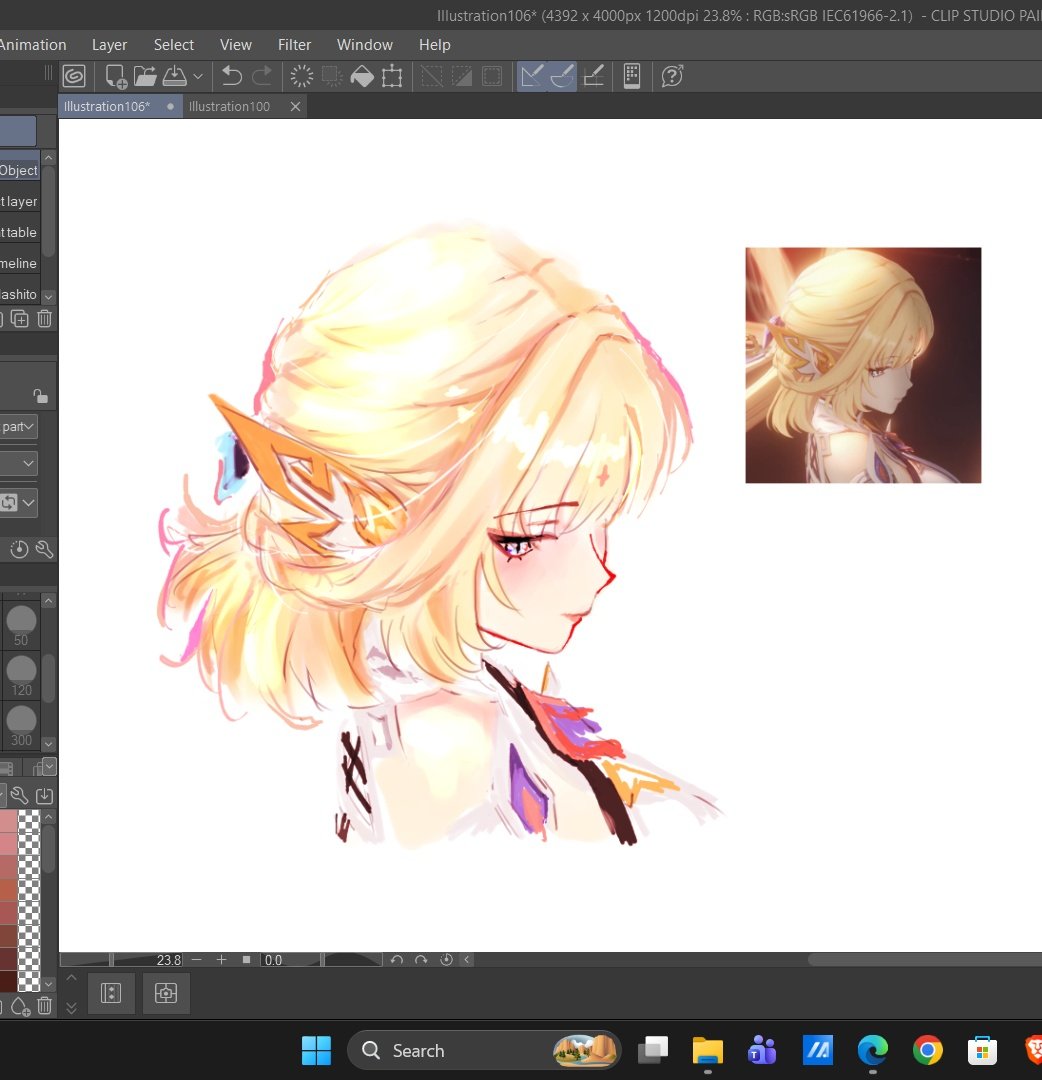Switch to the Illustration100 tab
This screenshot has width=1042, height=1080.
(229, 106)
